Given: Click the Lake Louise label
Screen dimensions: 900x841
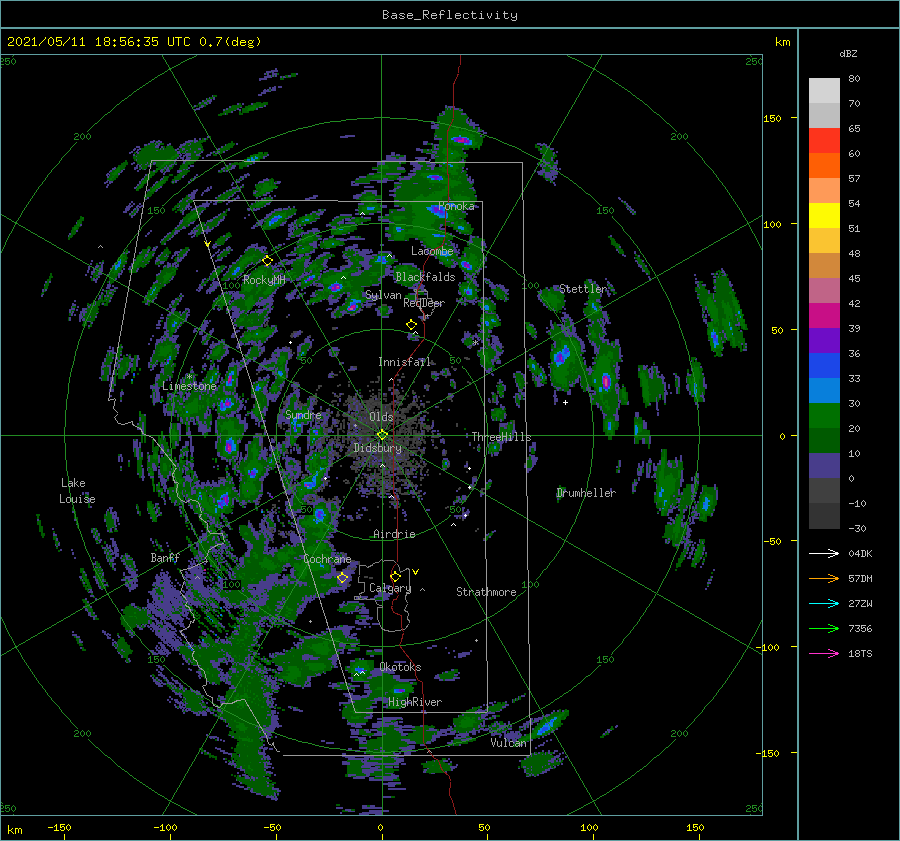Looking at the screenshot, I should tap(77, 491).
